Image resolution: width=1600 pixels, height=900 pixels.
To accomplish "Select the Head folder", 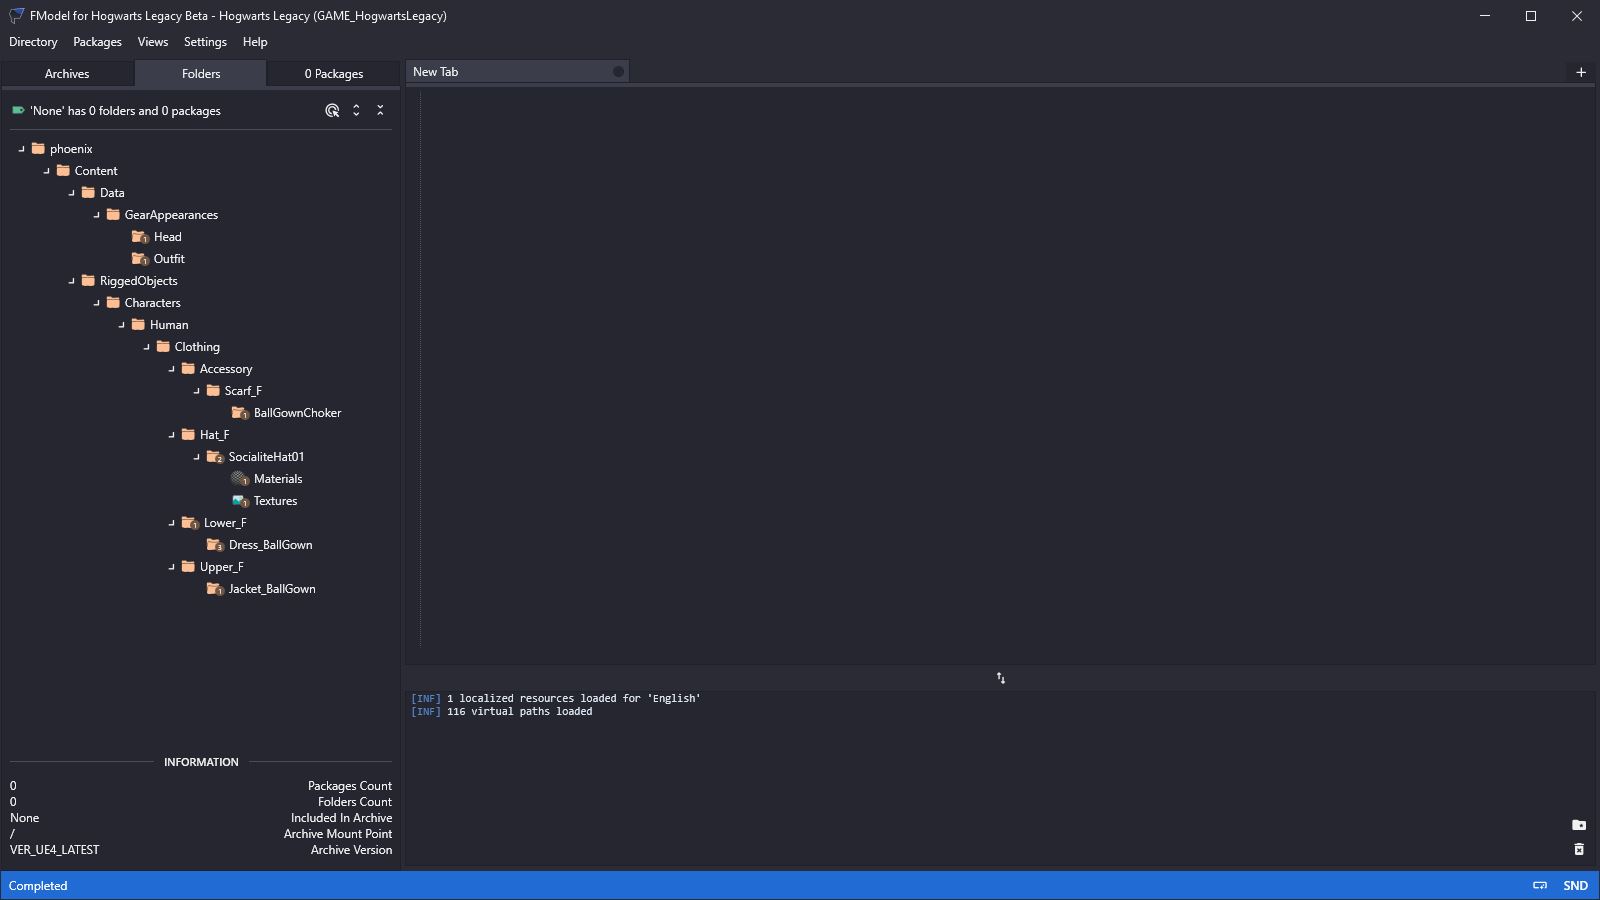I will point(167,237).
